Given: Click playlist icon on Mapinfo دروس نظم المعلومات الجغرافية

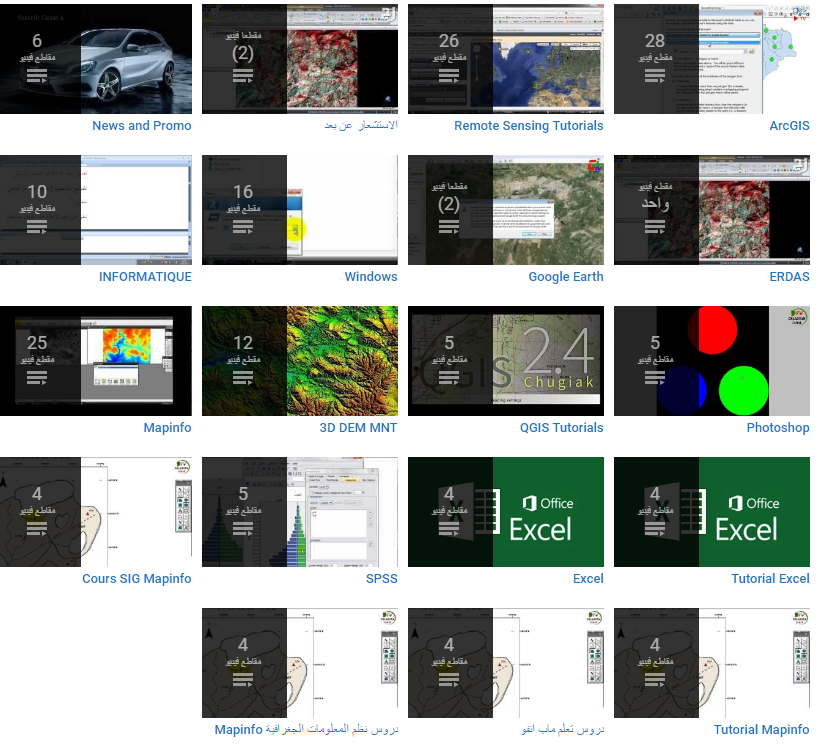Looking at the screenshot, I should tap(243, 680).
